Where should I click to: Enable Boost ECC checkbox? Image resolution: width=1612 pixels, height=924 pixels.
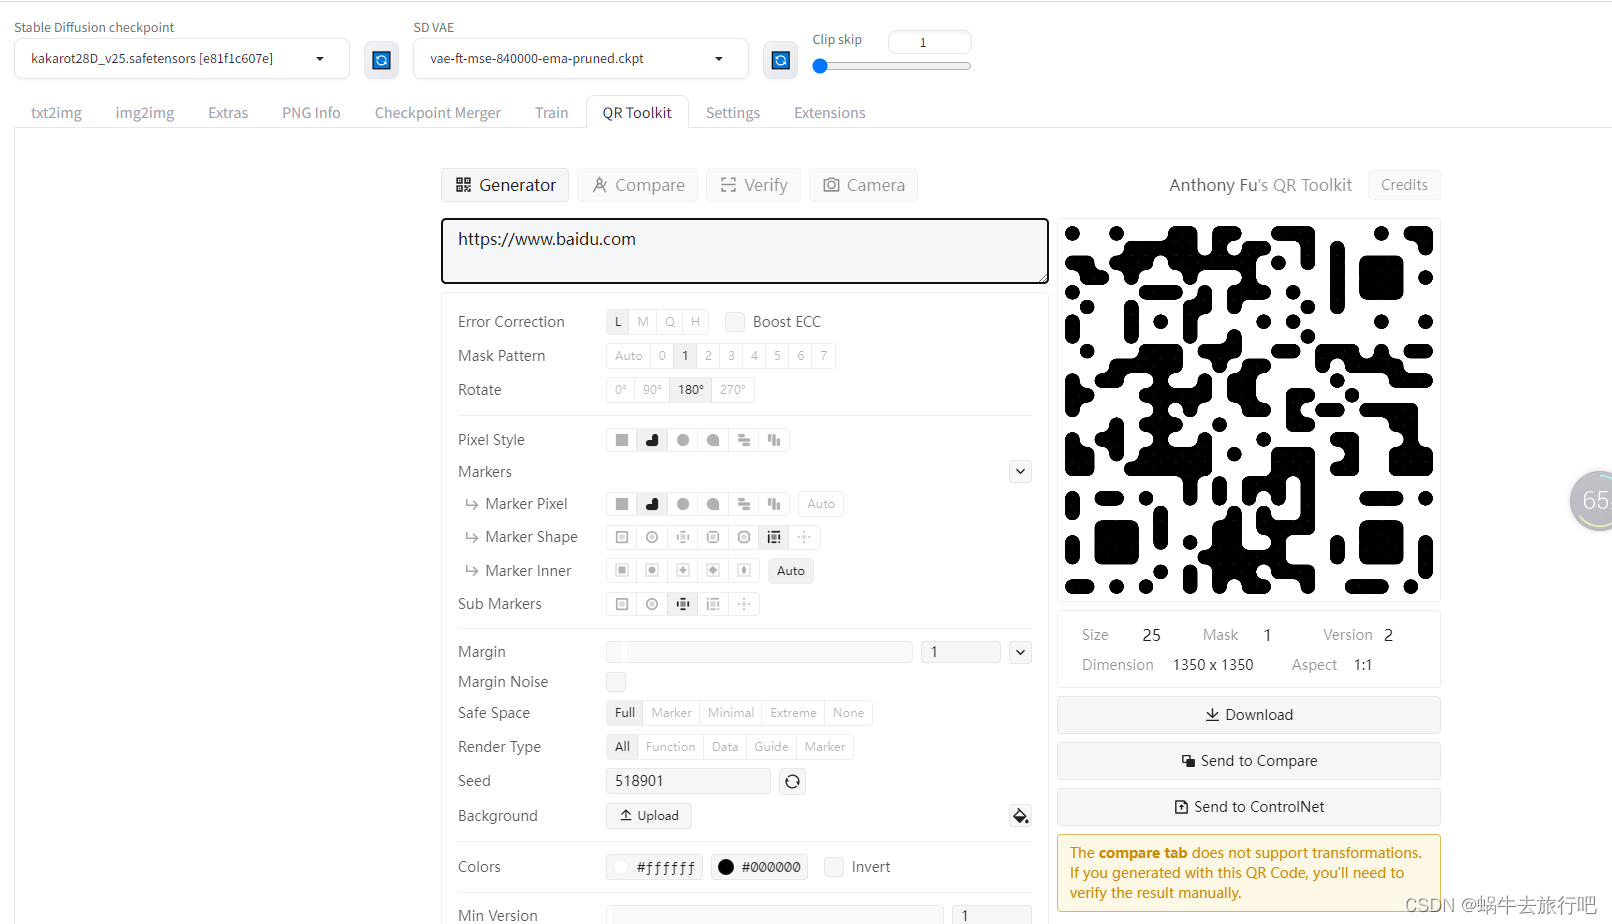pyautogui.click(x=735, y=322)
